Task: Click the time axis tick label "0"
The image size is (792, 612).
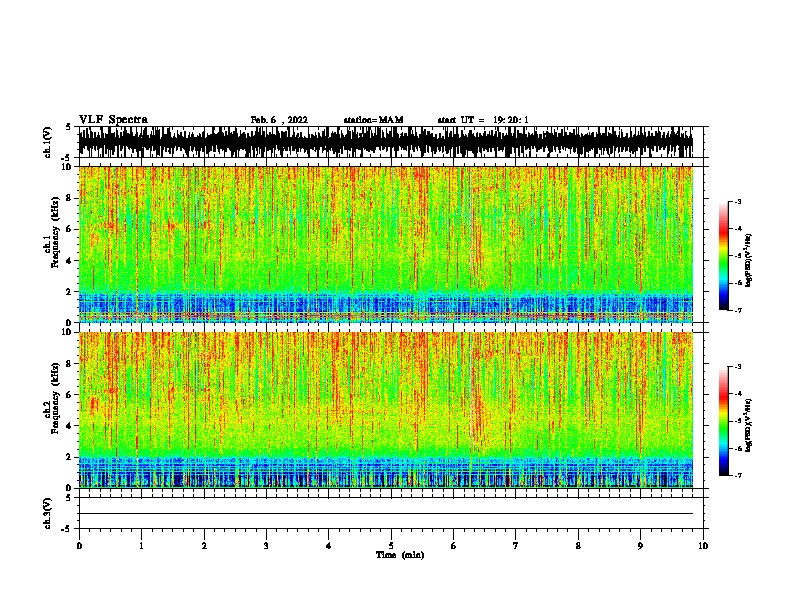Action: 79,545
